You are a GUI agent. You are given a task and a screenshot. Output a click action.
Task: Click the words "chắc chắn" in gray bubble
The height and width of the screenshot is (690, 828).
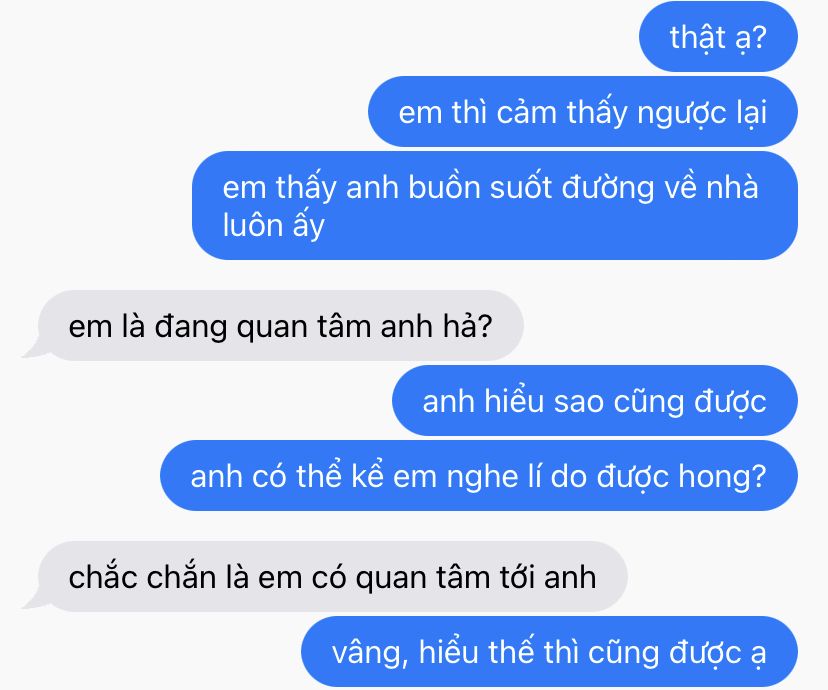click(x=142, y=576)
